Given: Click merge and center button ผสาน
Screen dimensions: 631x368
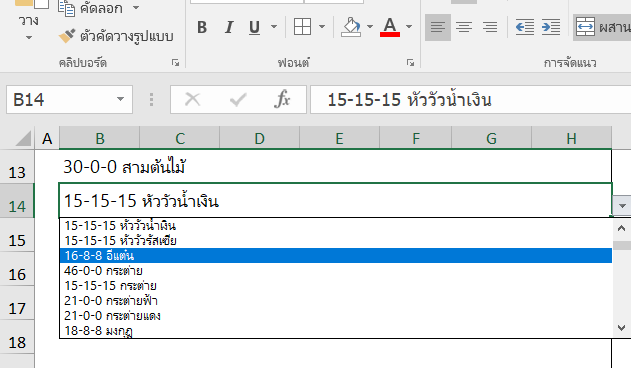Looking at the screenshot, I should pos(602,27).
